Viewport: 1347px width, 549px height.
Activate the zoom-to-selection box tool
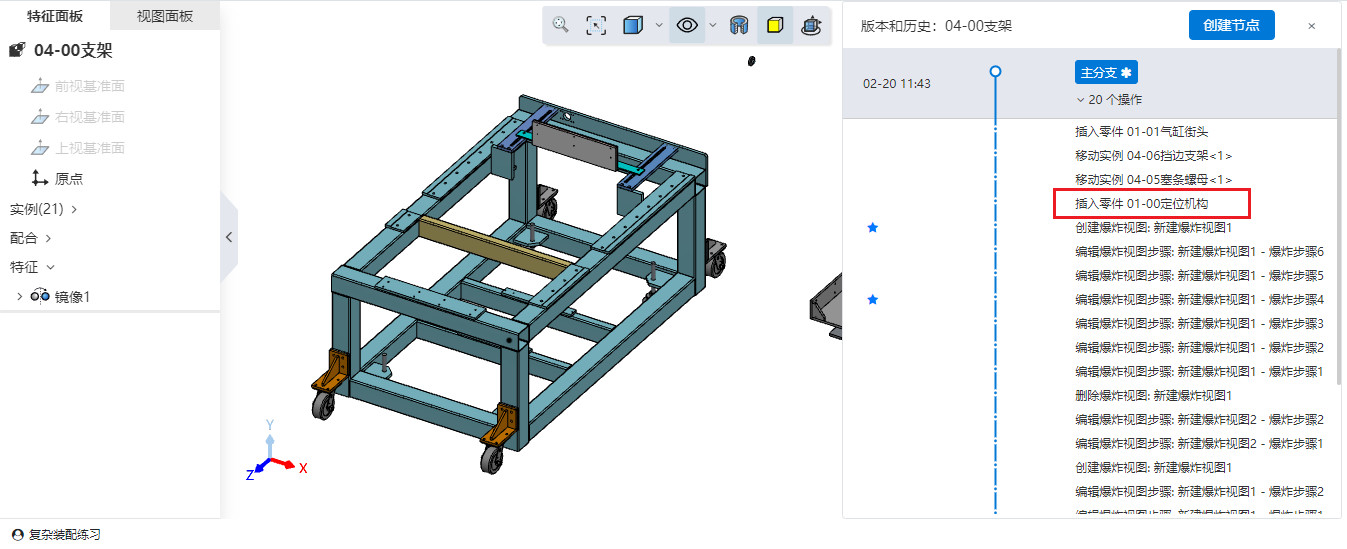(x=596, y=25)
